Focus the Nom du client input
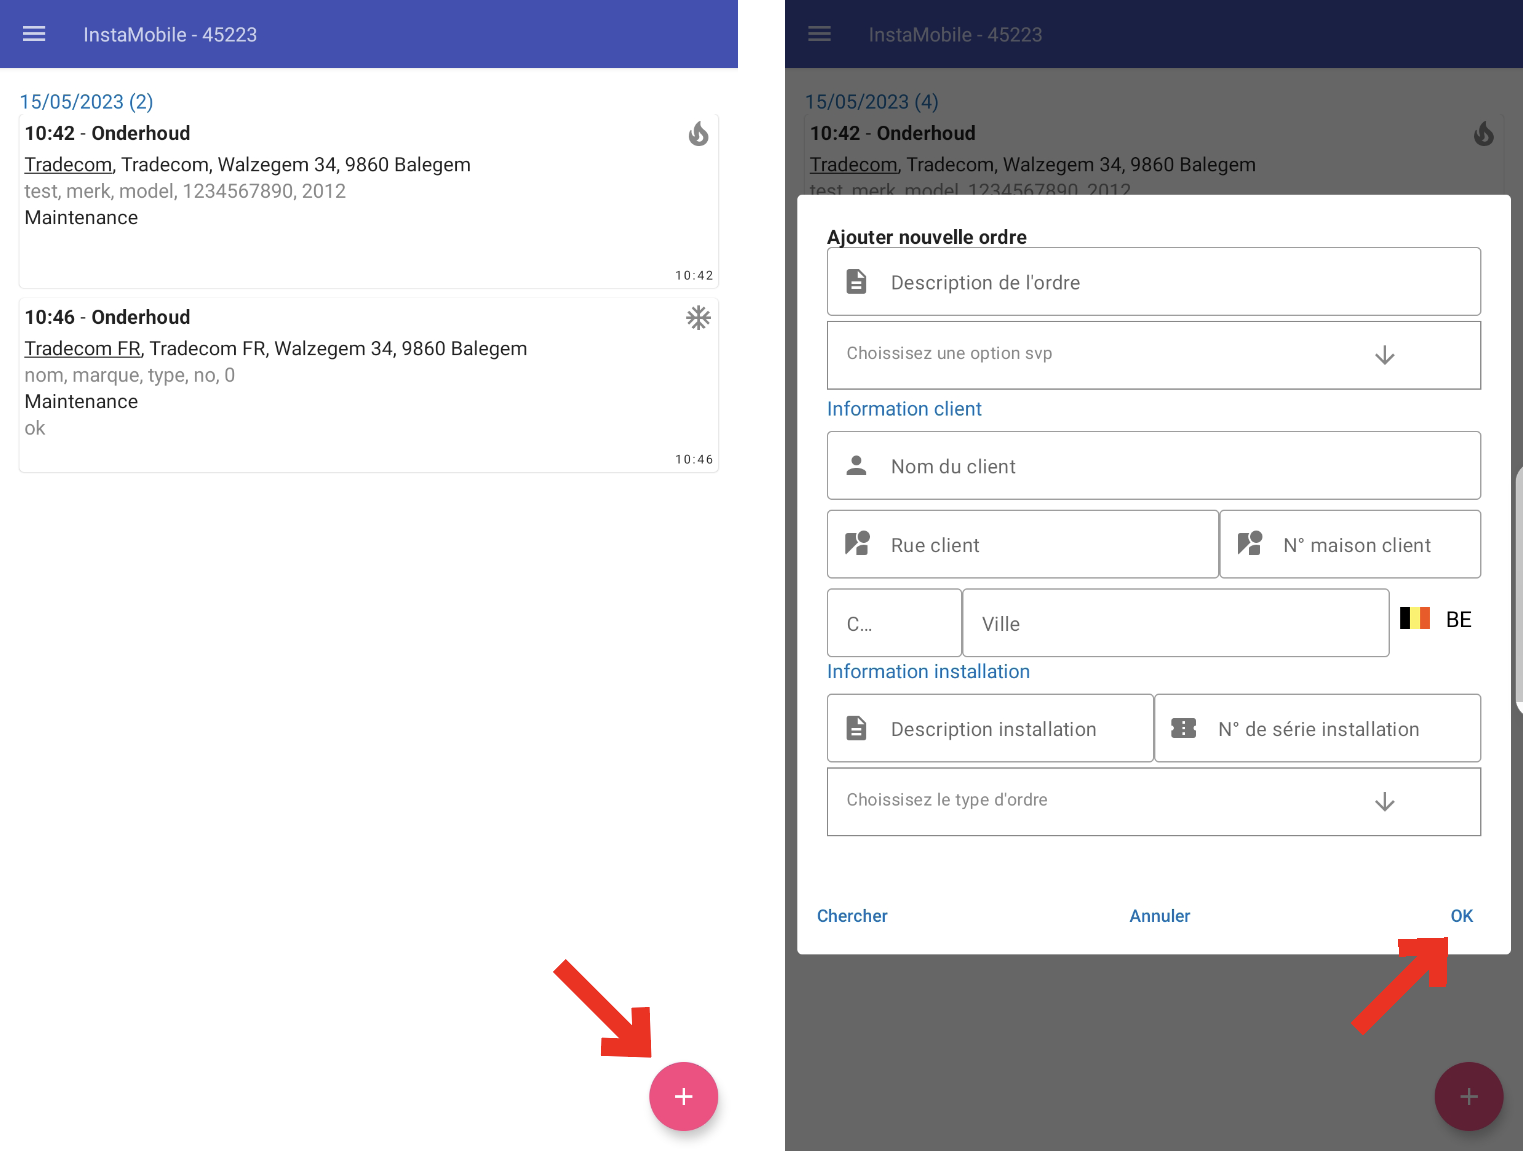 coord(1154,466)
